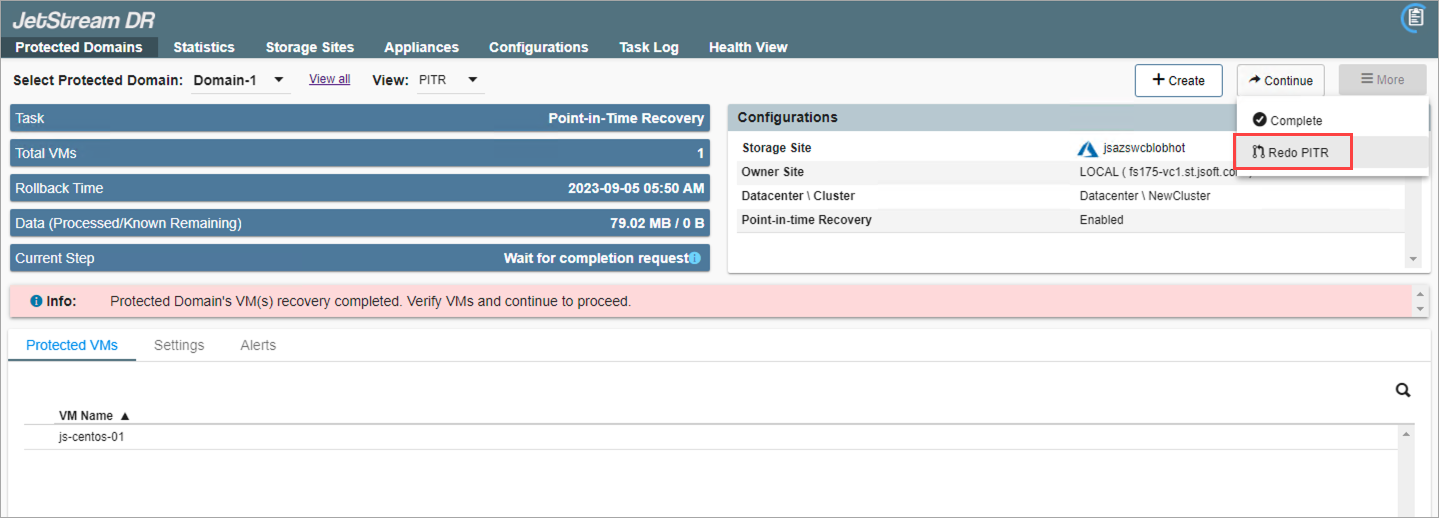Screen dimensions: 1439x518
Task: Select the js-centos-01 VM row
Action: coord(92,437)
